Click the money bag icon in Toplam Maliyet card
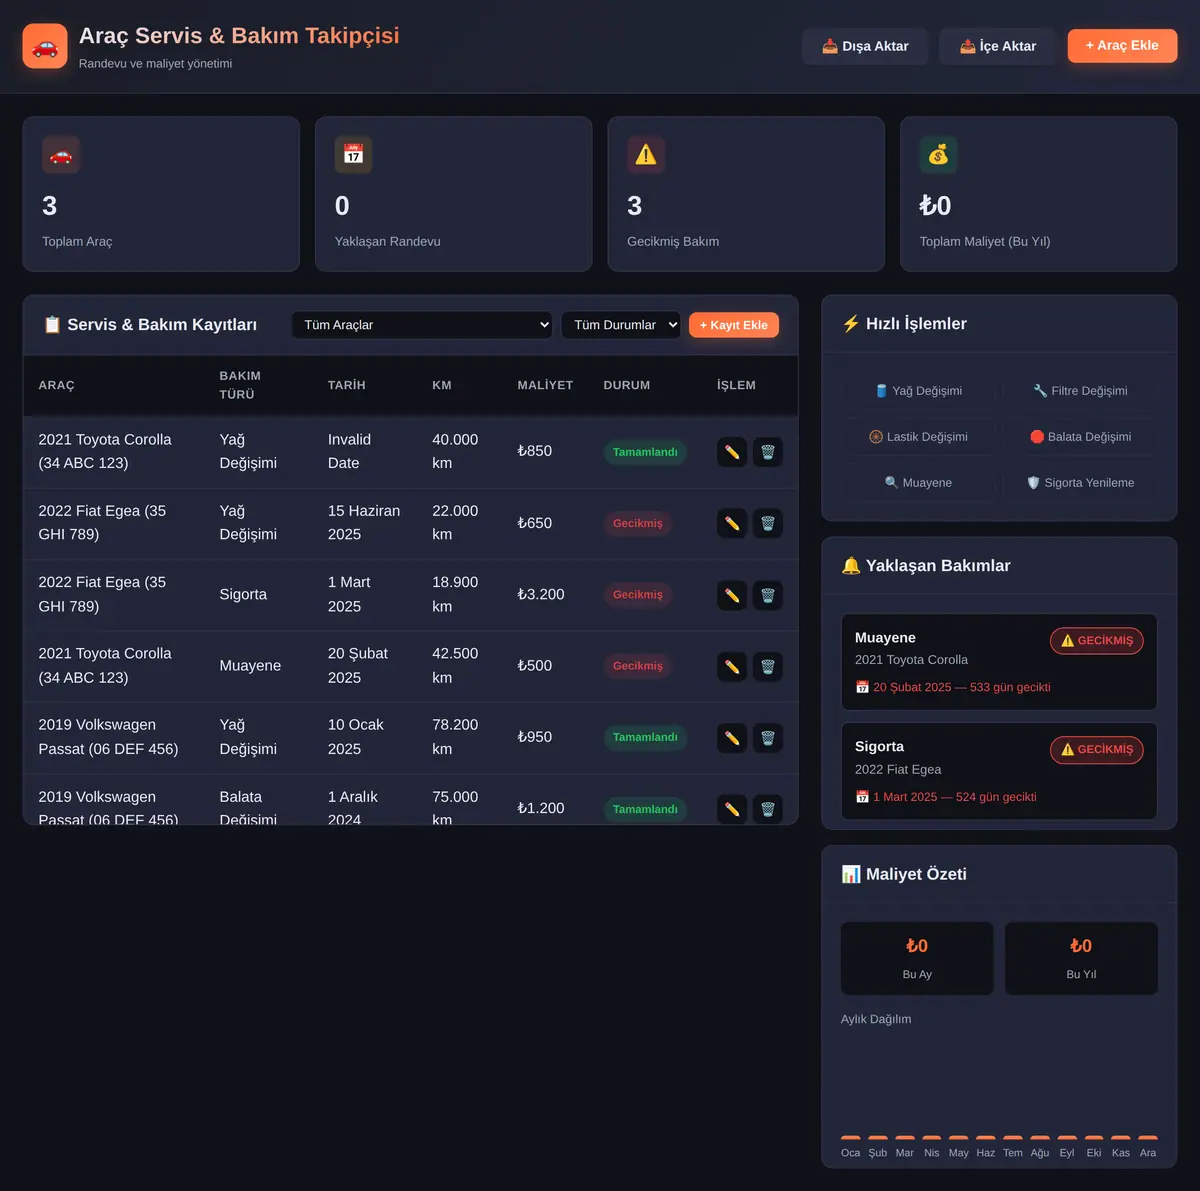This screenshot has width=1200, height=1191. 938,155
